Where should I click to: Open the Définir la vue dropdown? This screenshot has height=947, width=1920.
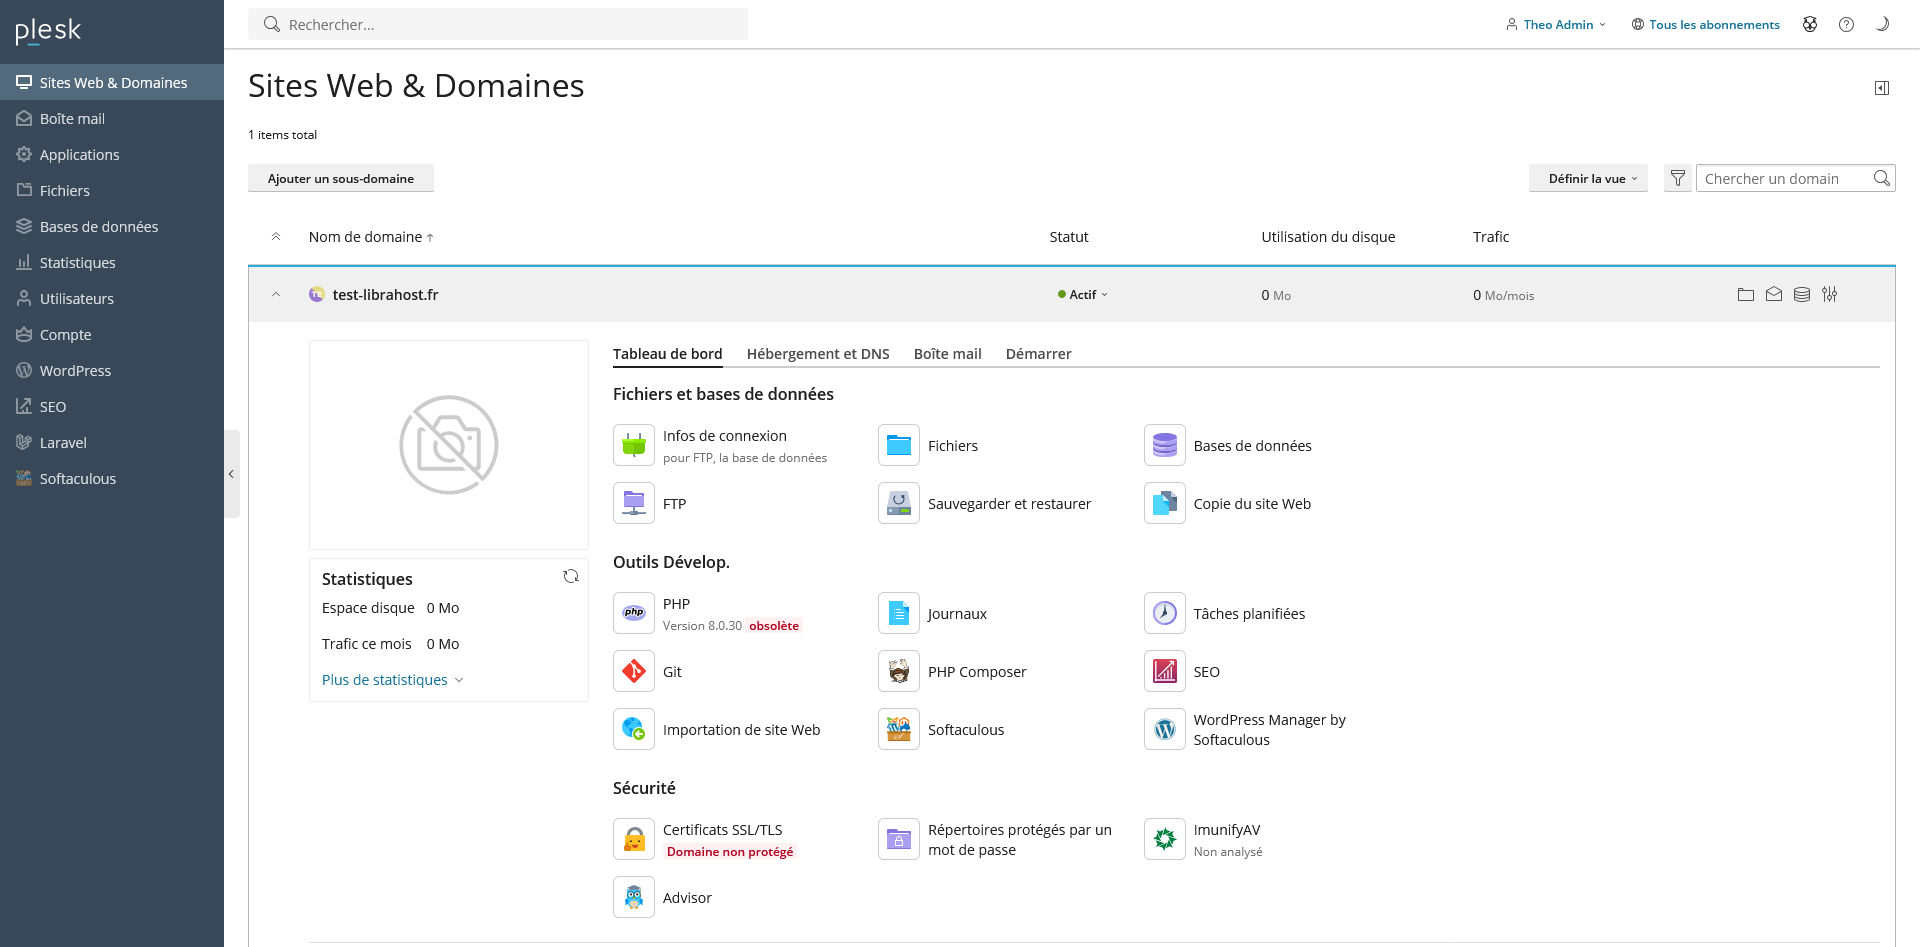coord(1588,178)
